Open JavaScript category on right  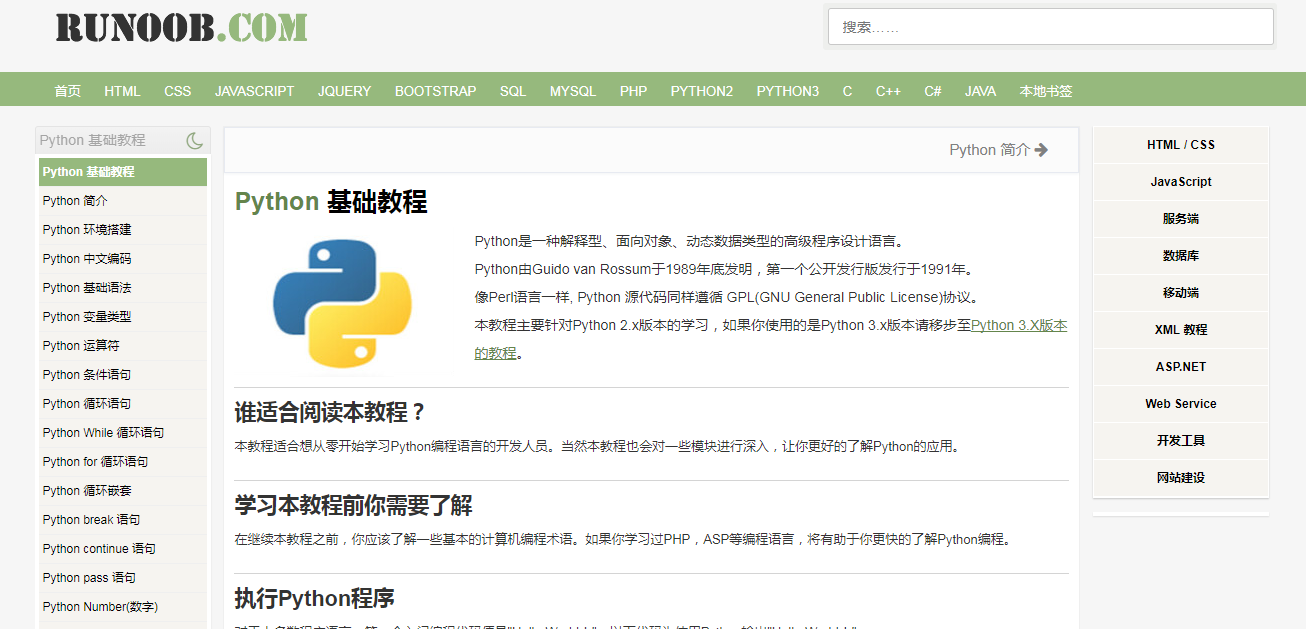pyautogui.click(x=1181, y=182)
